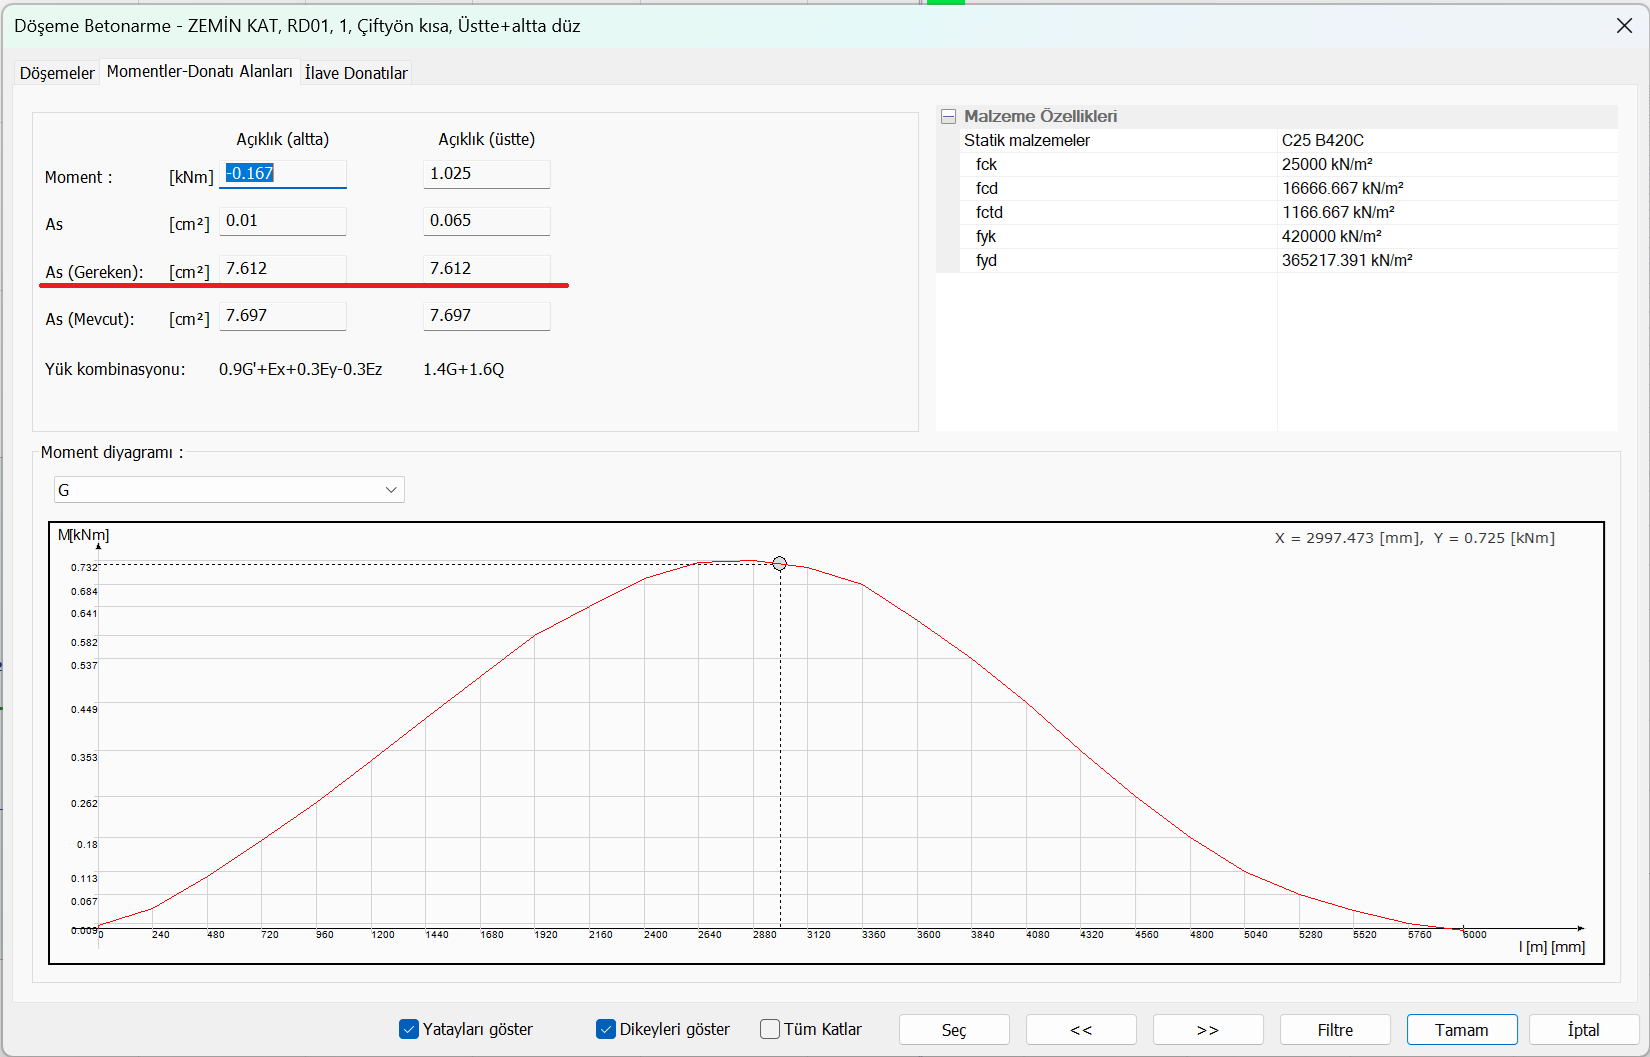
Task: Click the fyd value 365217.391 kN/m²
Action: point(1347,261)
